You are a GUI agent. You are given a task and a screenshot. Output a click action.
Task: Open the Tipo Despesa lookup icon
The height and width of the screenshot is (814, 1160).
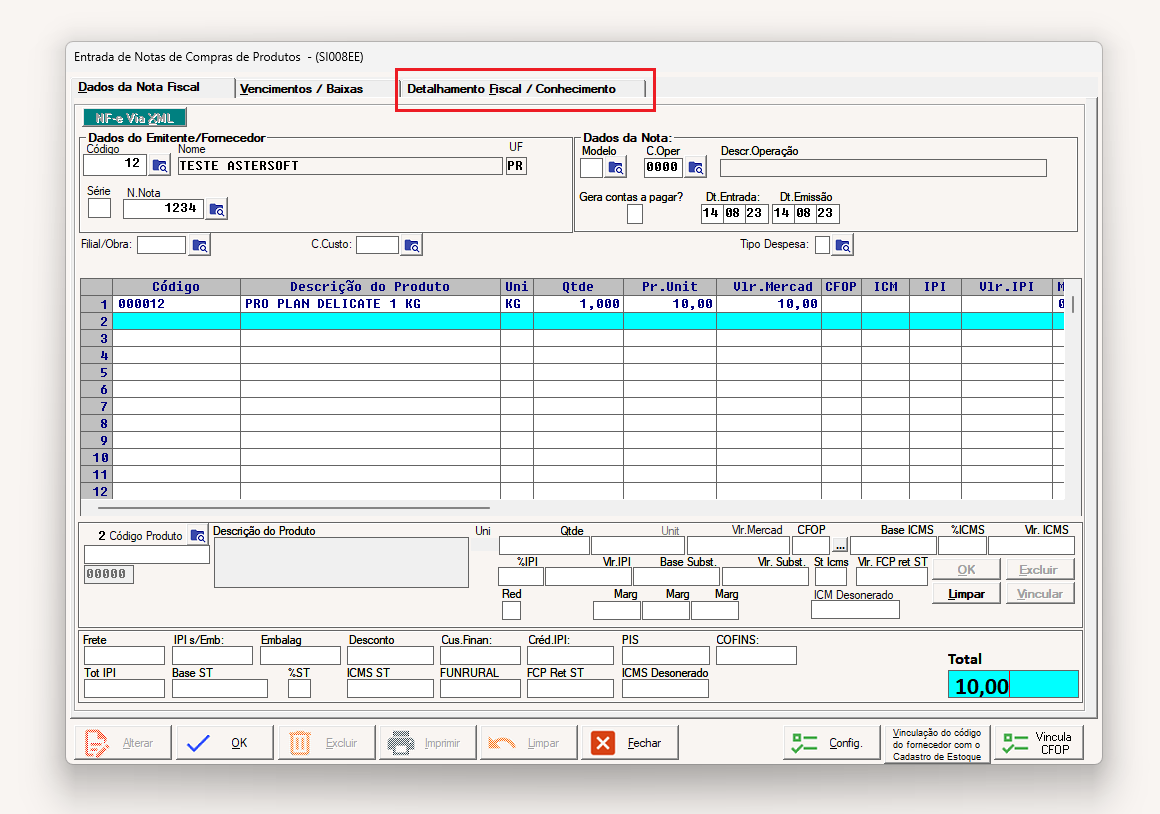(x=843, y=245)
